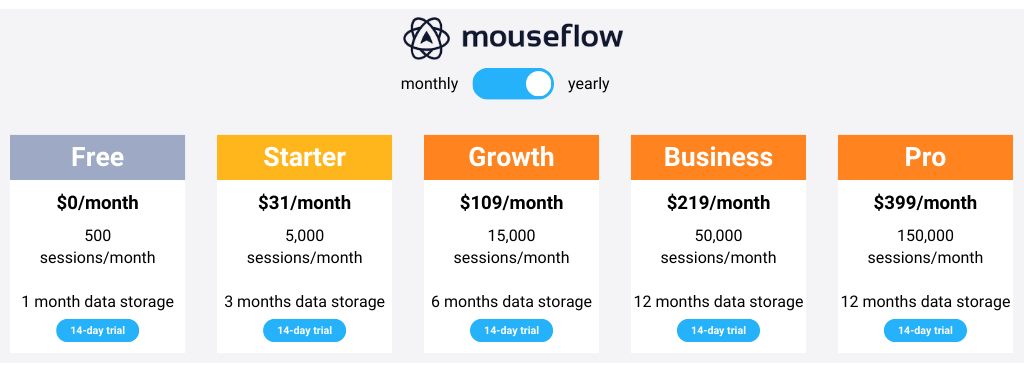Click the $31/month Starter price
The image size is (1024, 366).
[304, 203]
